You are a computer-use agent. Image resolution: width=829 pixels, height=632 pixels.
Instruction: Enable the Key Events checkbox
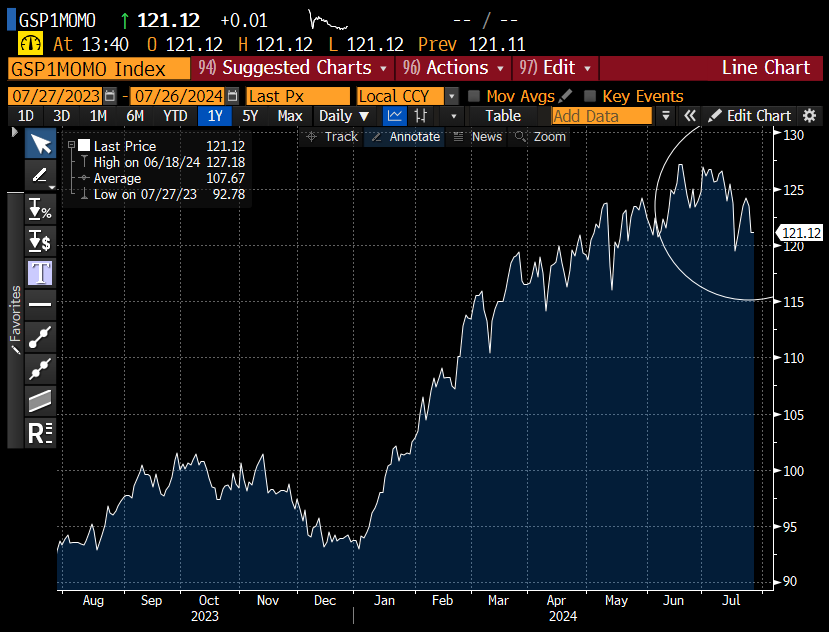(590, 96)
